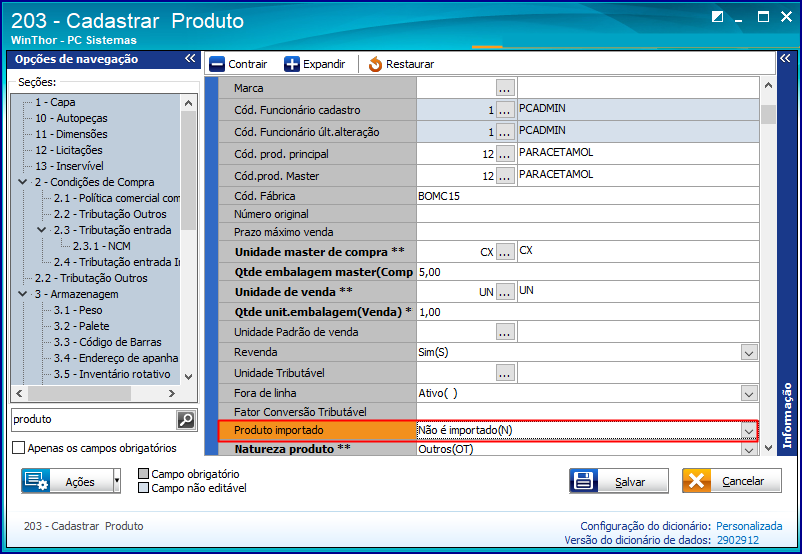Search sections with the magnifier icon
Viewport: 802px width, 554px height.
[186, 420]
